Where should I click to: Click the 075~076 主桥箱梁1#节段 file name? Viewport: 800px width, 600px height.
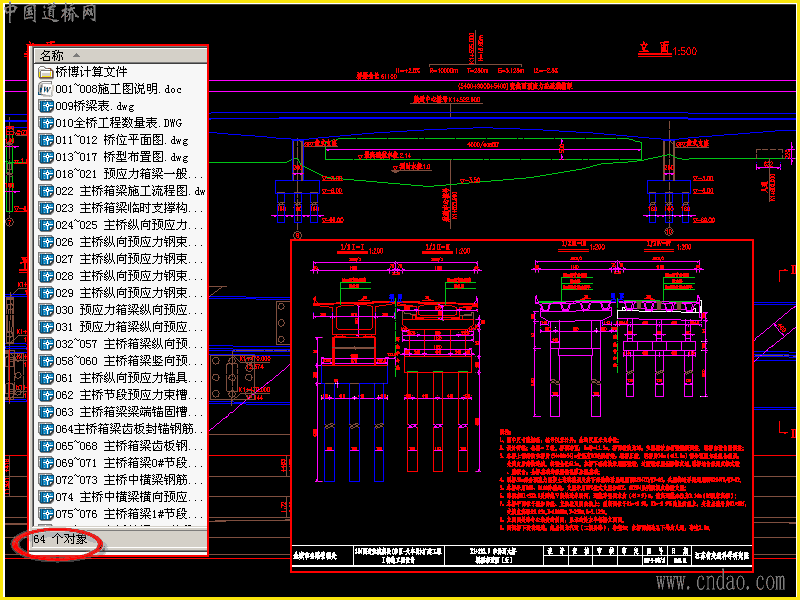point(129,514)
